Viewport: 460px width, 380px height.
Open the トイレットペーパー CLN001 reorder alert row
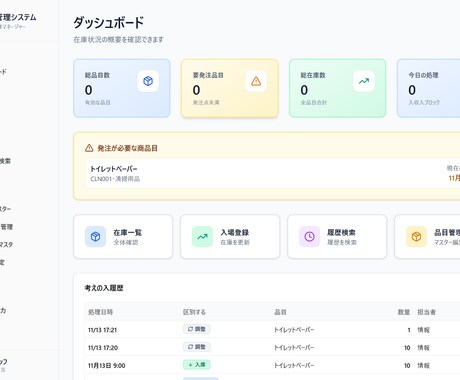pyautogui.click(x=273, y=174)
